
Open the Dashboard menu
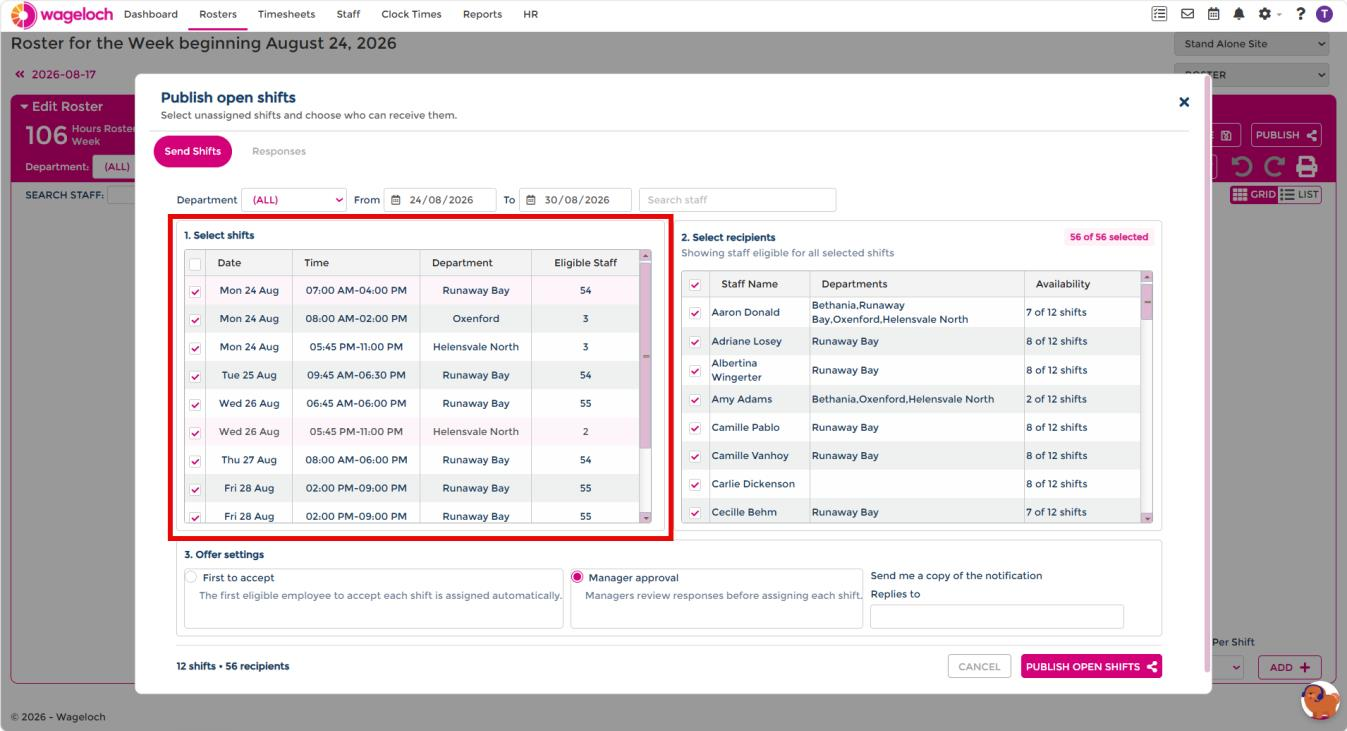(x=151, y=14)
